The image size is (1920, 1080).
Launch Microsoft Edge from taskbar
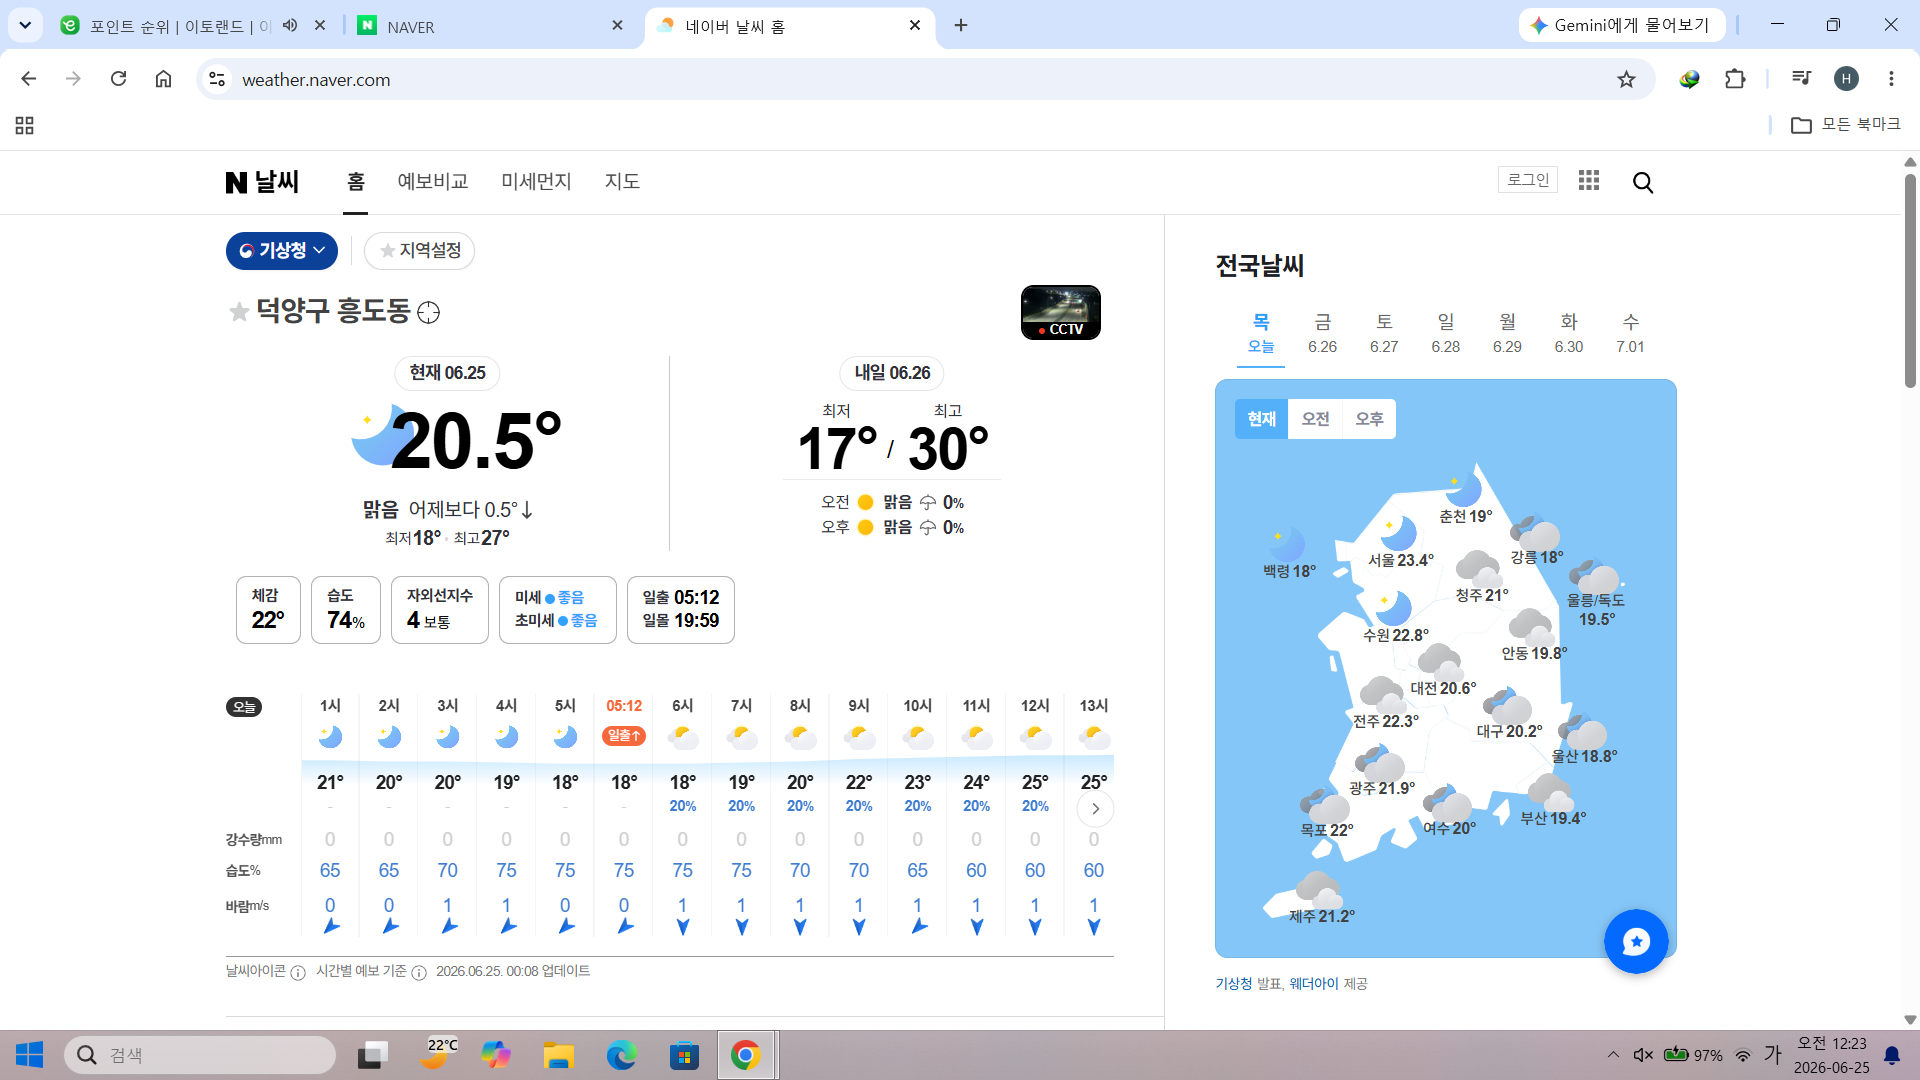[621, 1055]
